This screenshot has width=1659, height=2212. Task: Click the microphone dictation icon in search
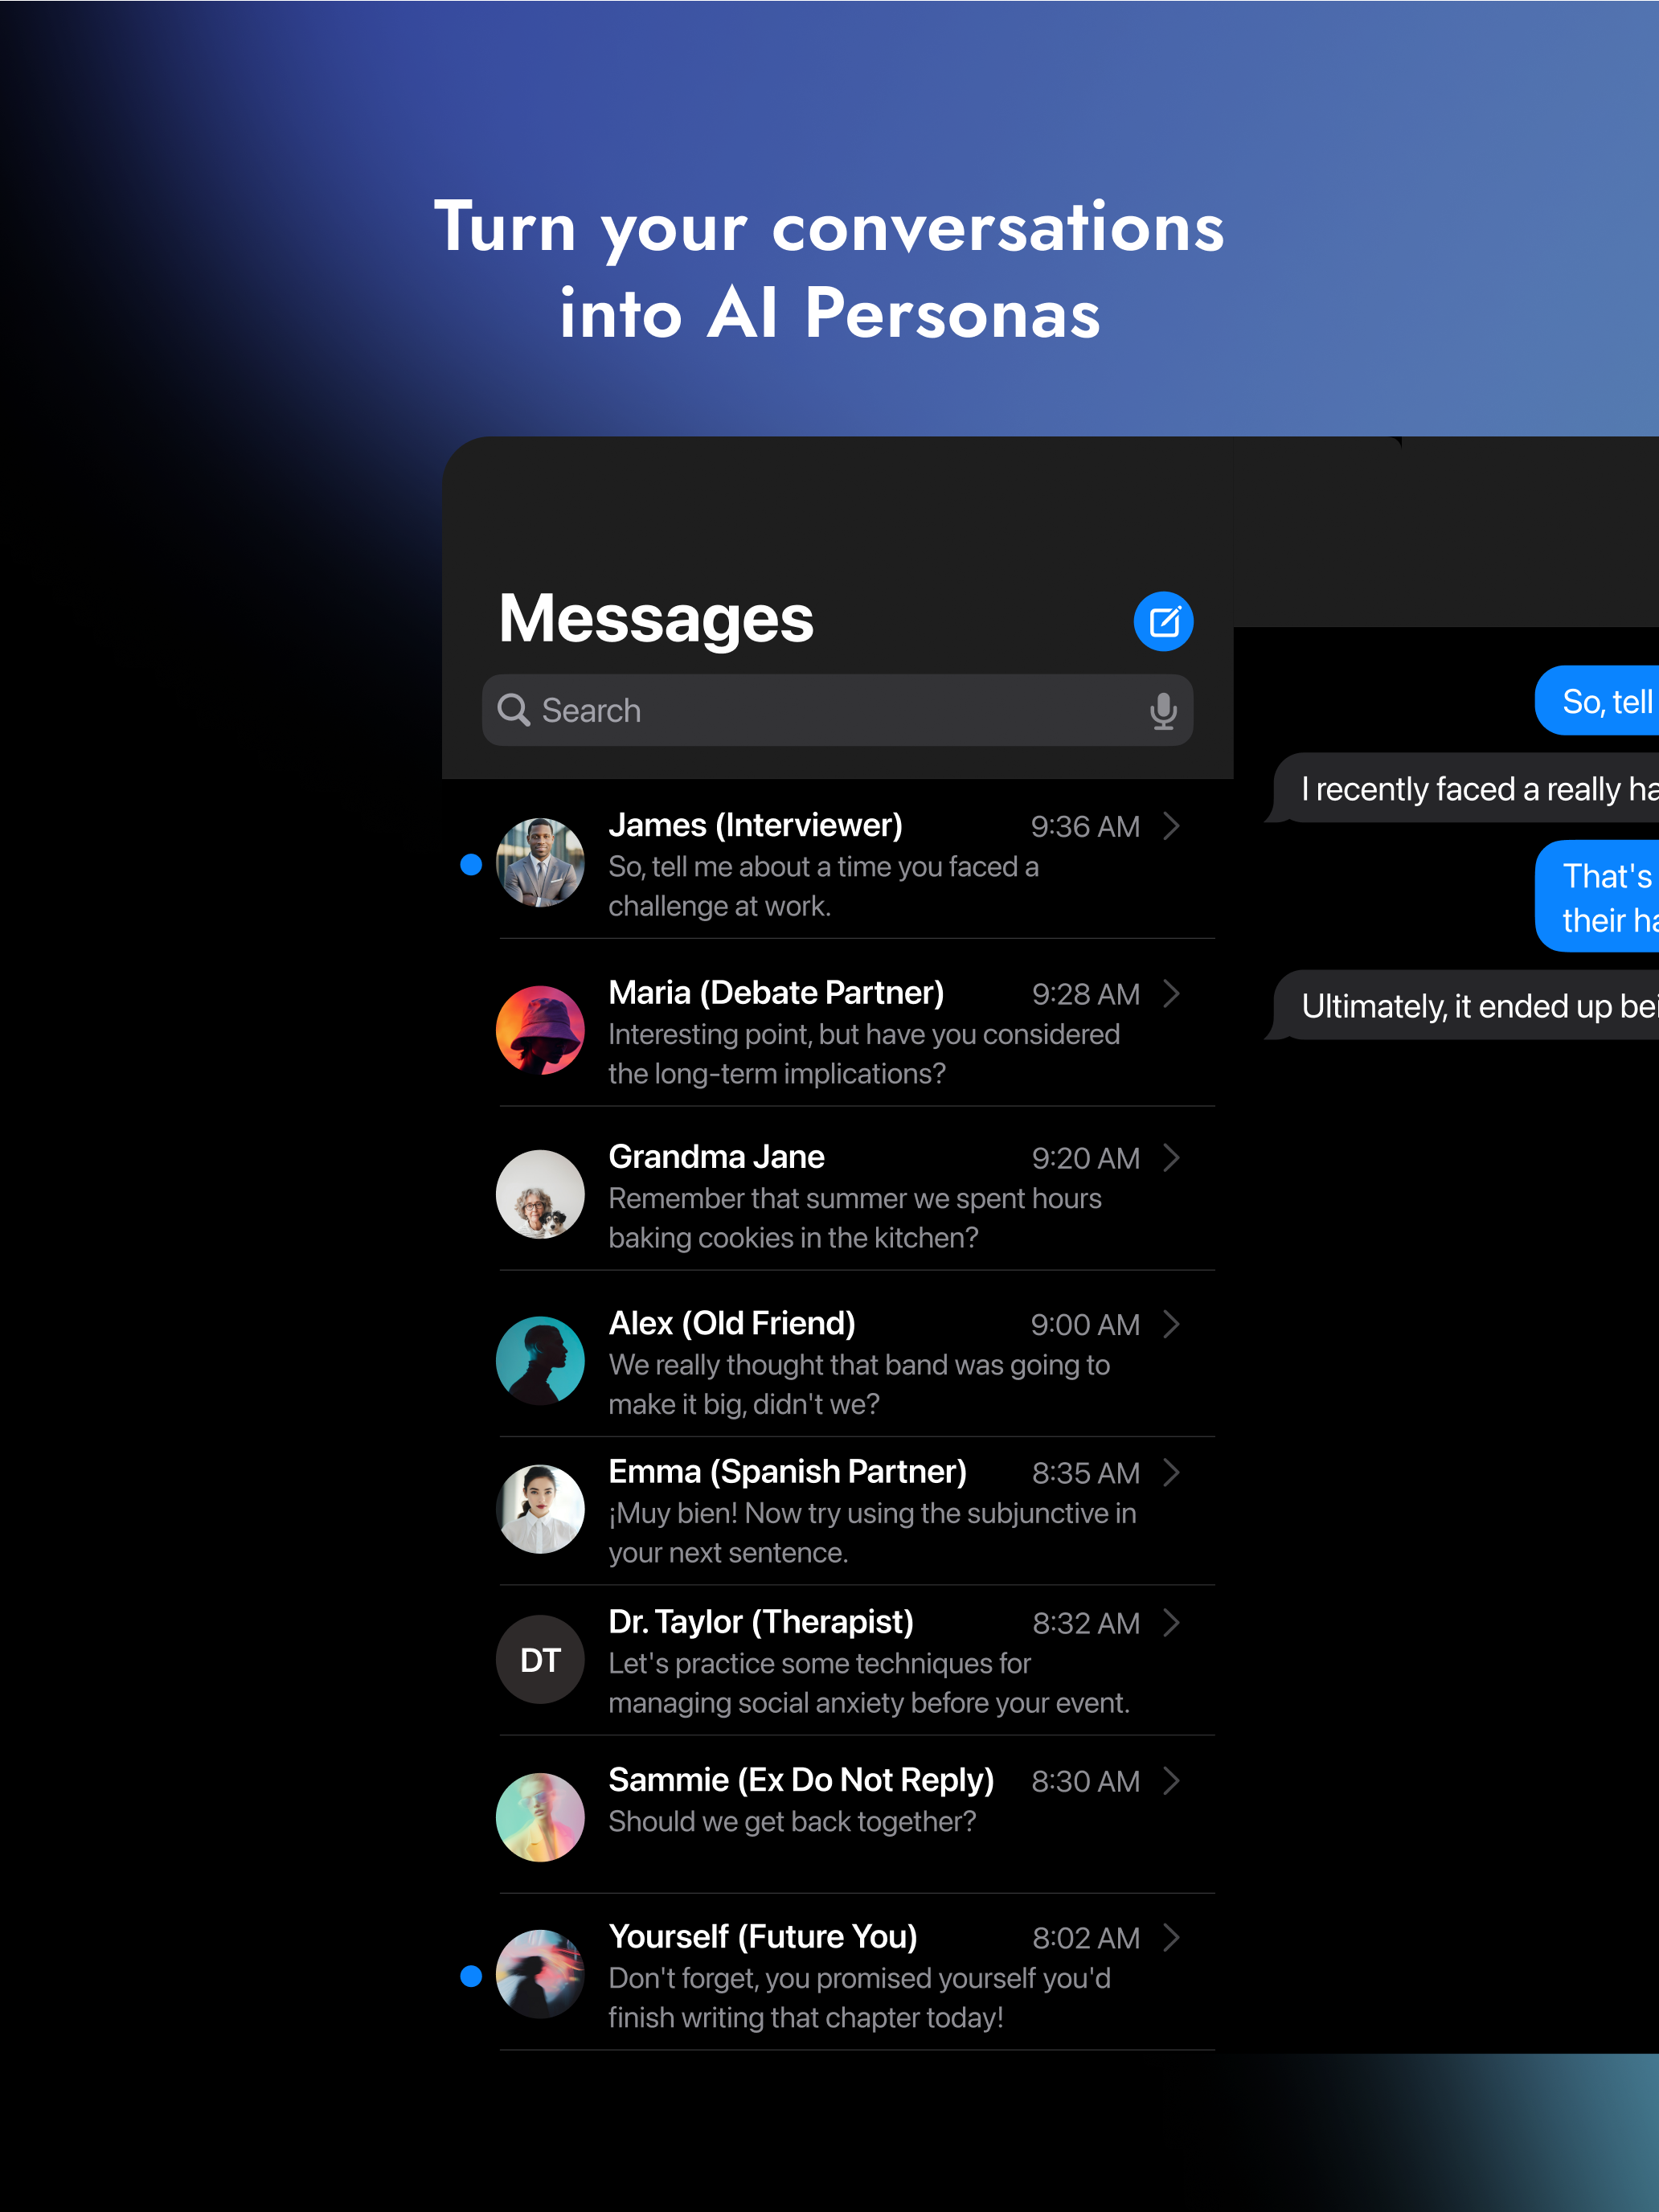(x=1162, y=710)
